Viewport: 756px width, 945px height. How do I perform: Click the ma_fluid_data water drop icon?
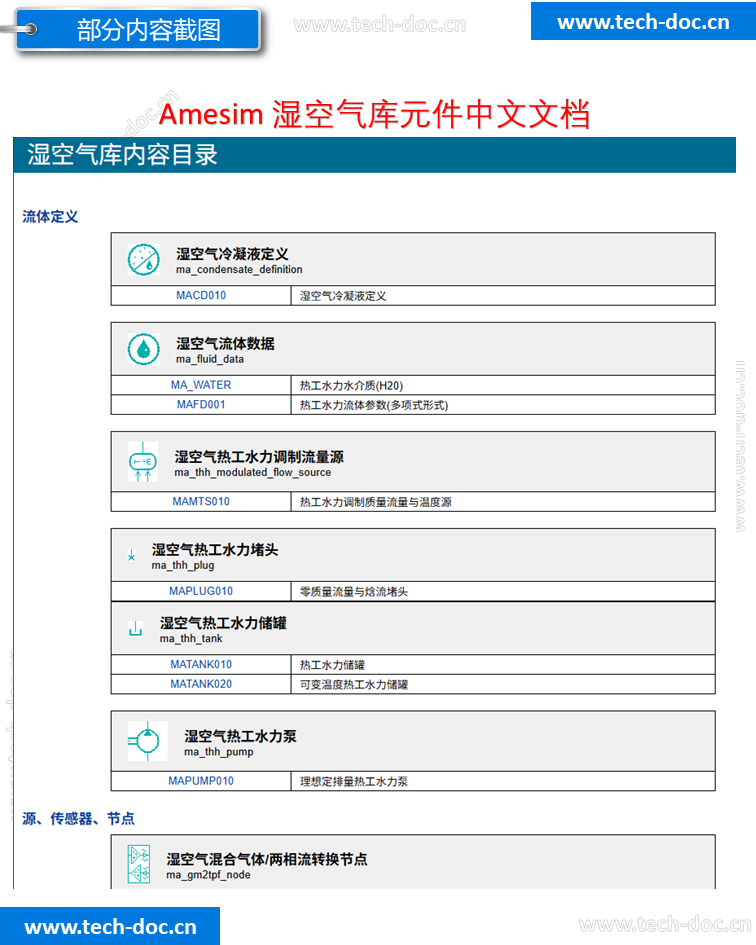pyautogui.click(x=143, y=349)
